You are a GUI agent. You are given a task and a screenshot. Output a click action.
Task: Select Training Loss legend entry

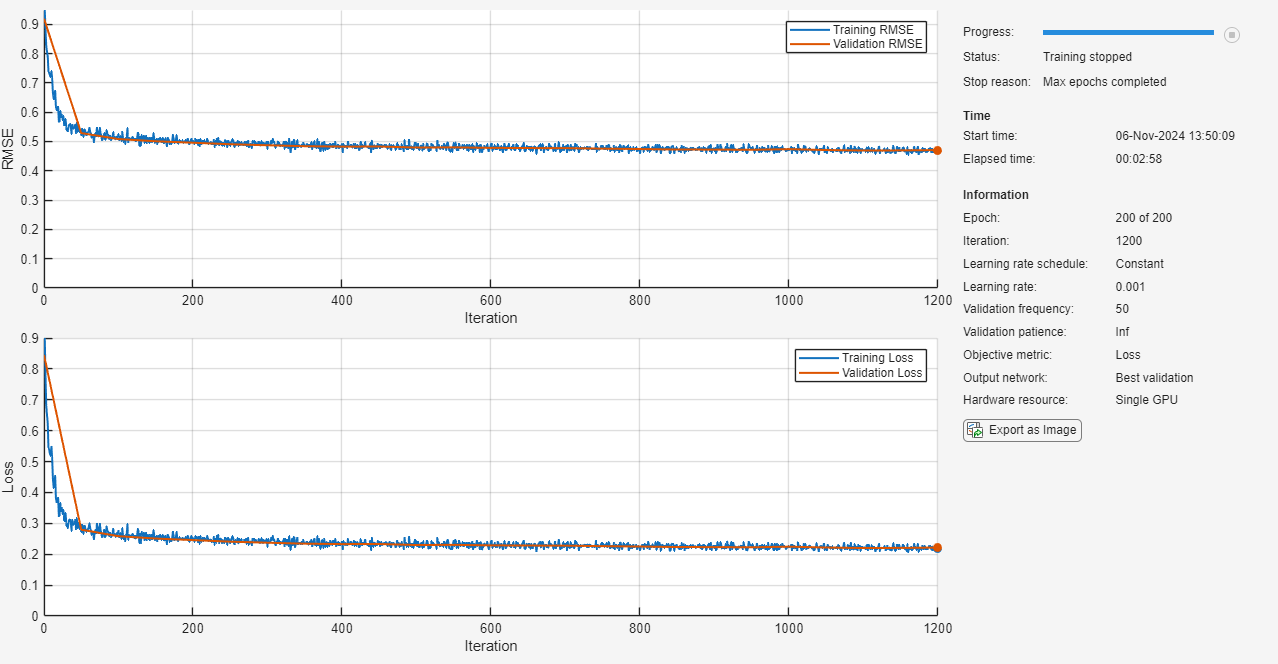click(862, 358)
